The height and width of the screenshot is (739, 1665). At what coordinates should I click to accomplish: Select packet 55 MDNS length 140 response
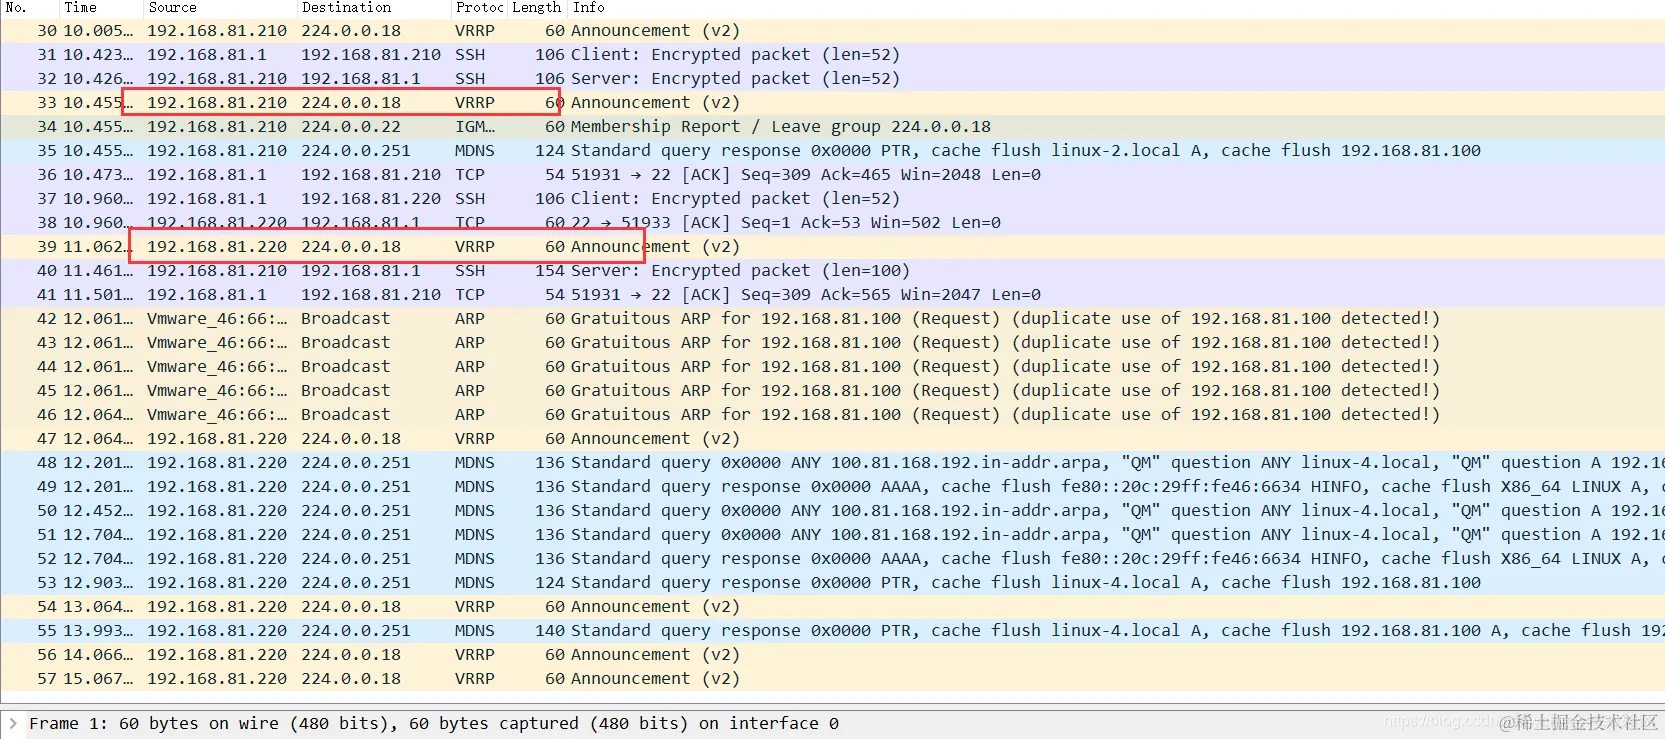pyautogui.click(x=832, y=631)
